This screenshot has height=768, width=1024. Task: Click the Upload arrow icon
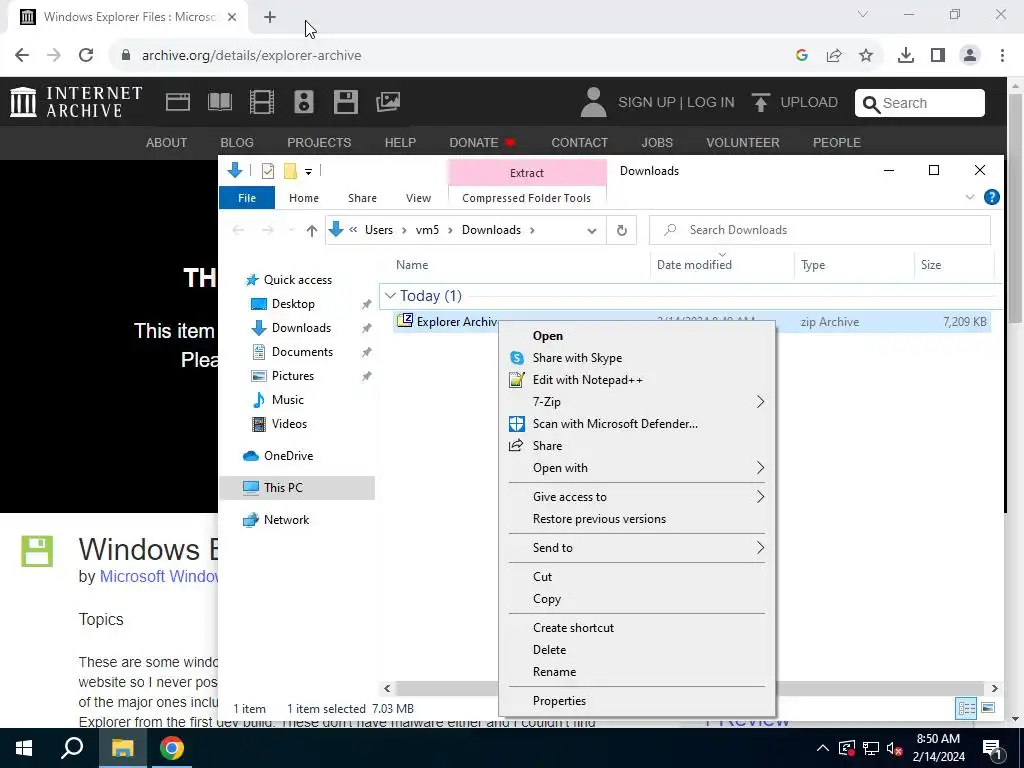760,103
